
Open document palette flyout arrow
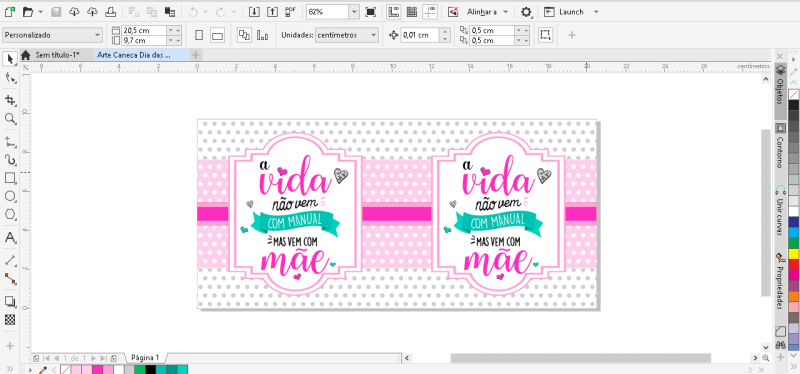[x=30, y=369]
